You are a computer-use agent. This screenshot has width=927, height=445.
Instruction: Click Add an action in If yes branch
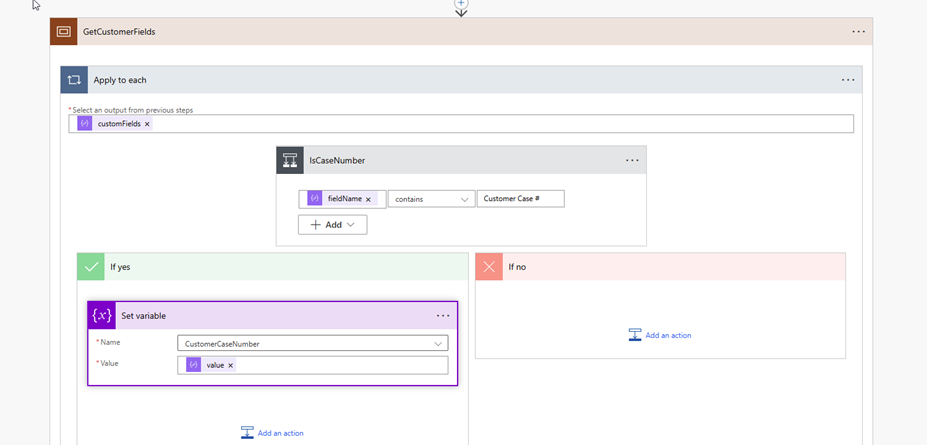click(272, 433)
